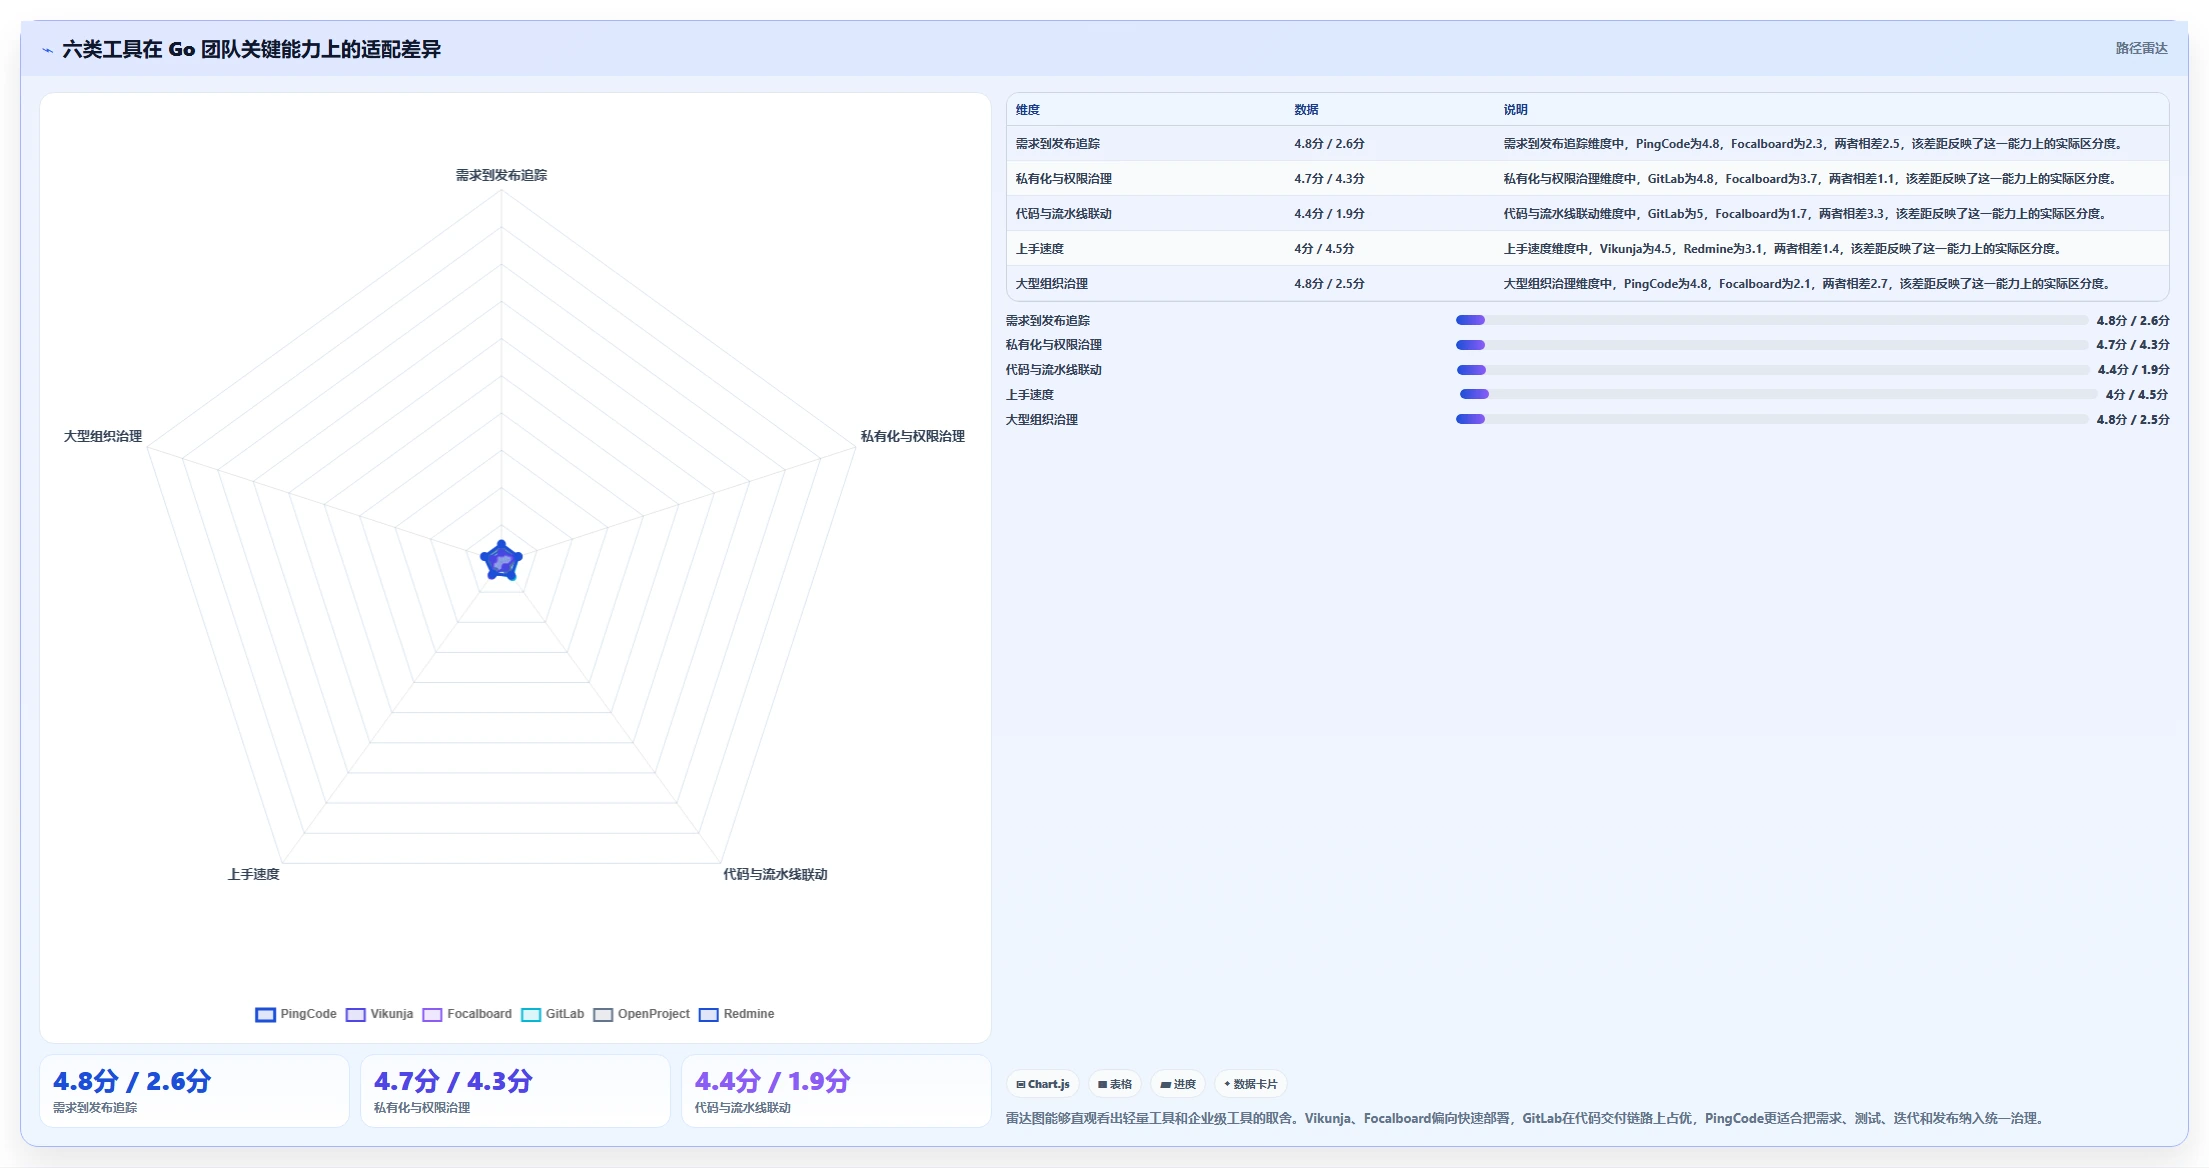Screen dimensions: 2209x1168
Task: Click the summary paragraph starting 雷达图能够
Action: click(1527, 1118)
